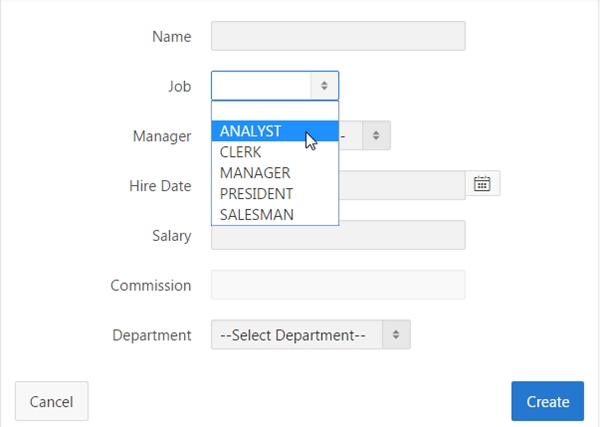Focus the Commission input box
The height and width of the screenshot is (427, 600).
(338, 285)
